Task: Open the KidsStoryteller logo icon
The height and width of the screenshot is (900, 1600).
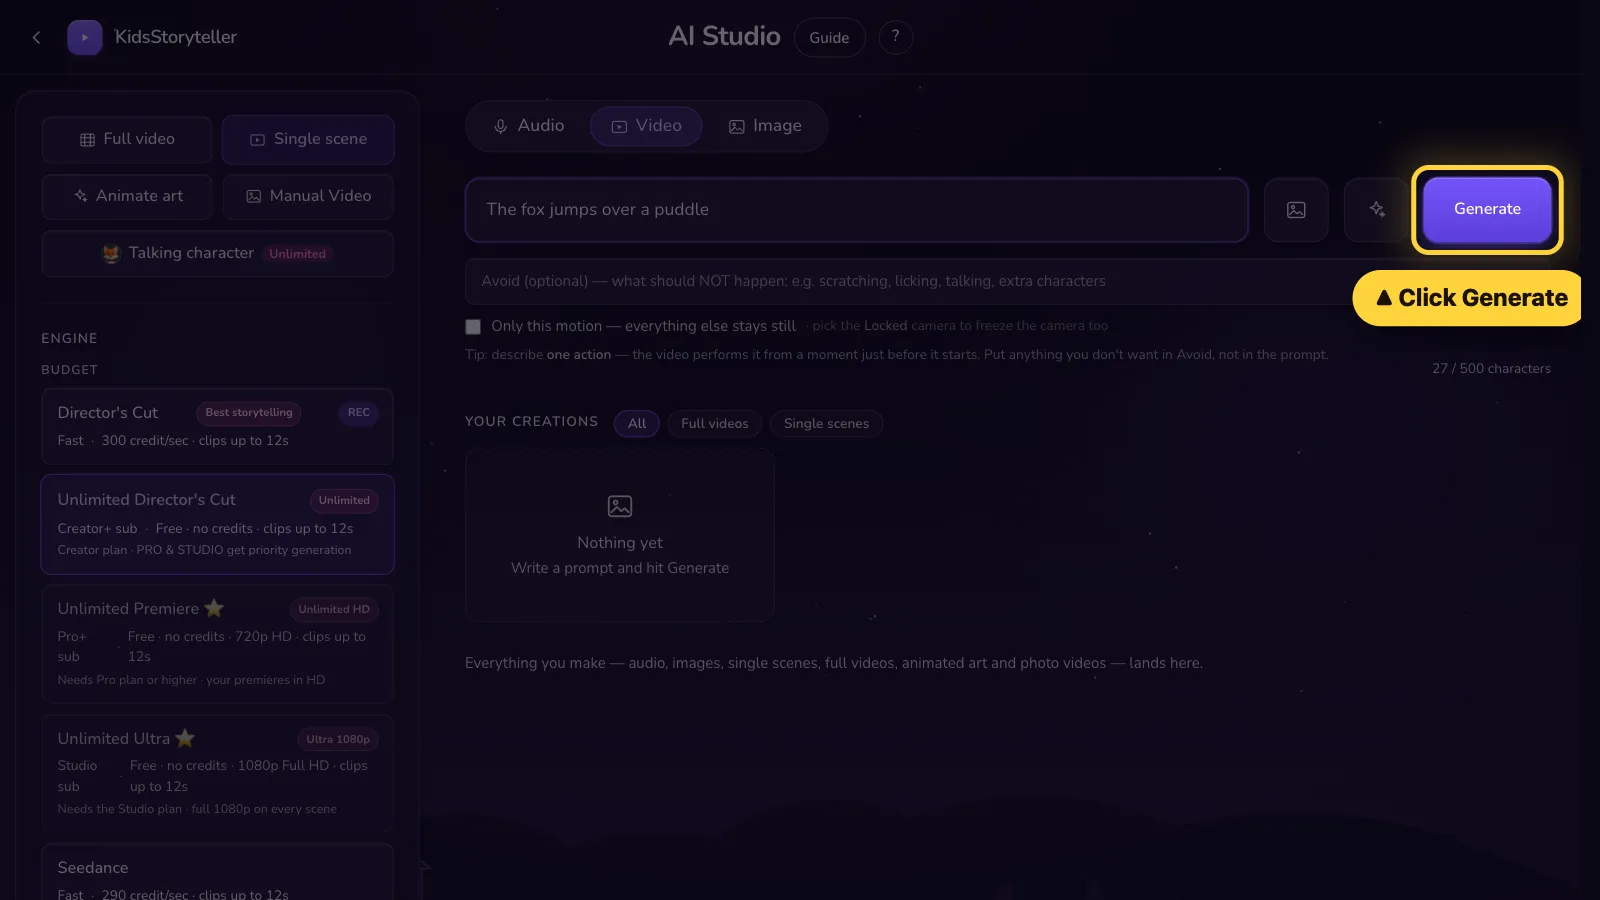Action: tap(85, 37)
